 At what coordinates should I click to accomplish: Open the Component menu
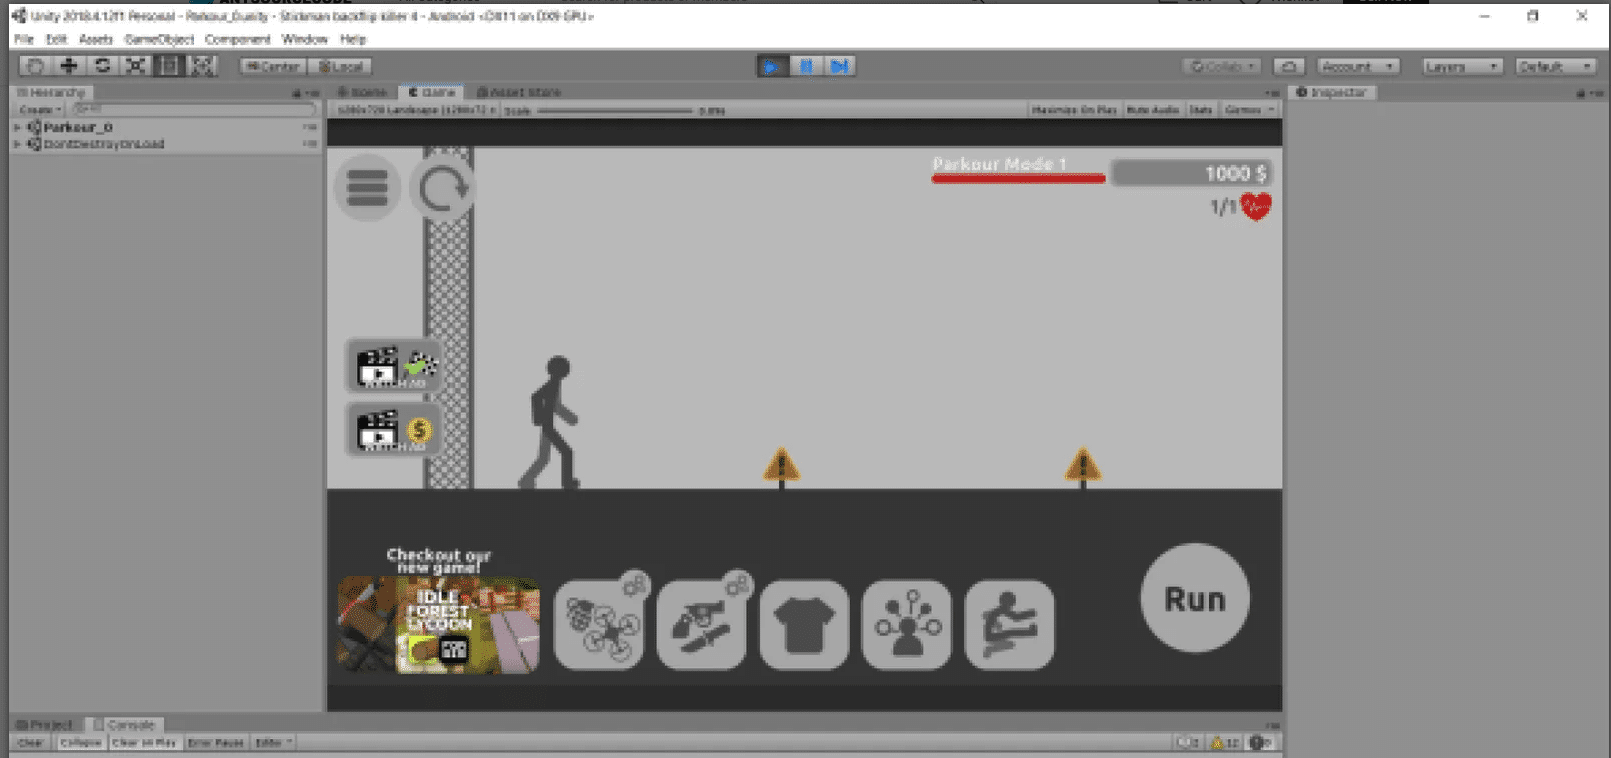point(237,39)
